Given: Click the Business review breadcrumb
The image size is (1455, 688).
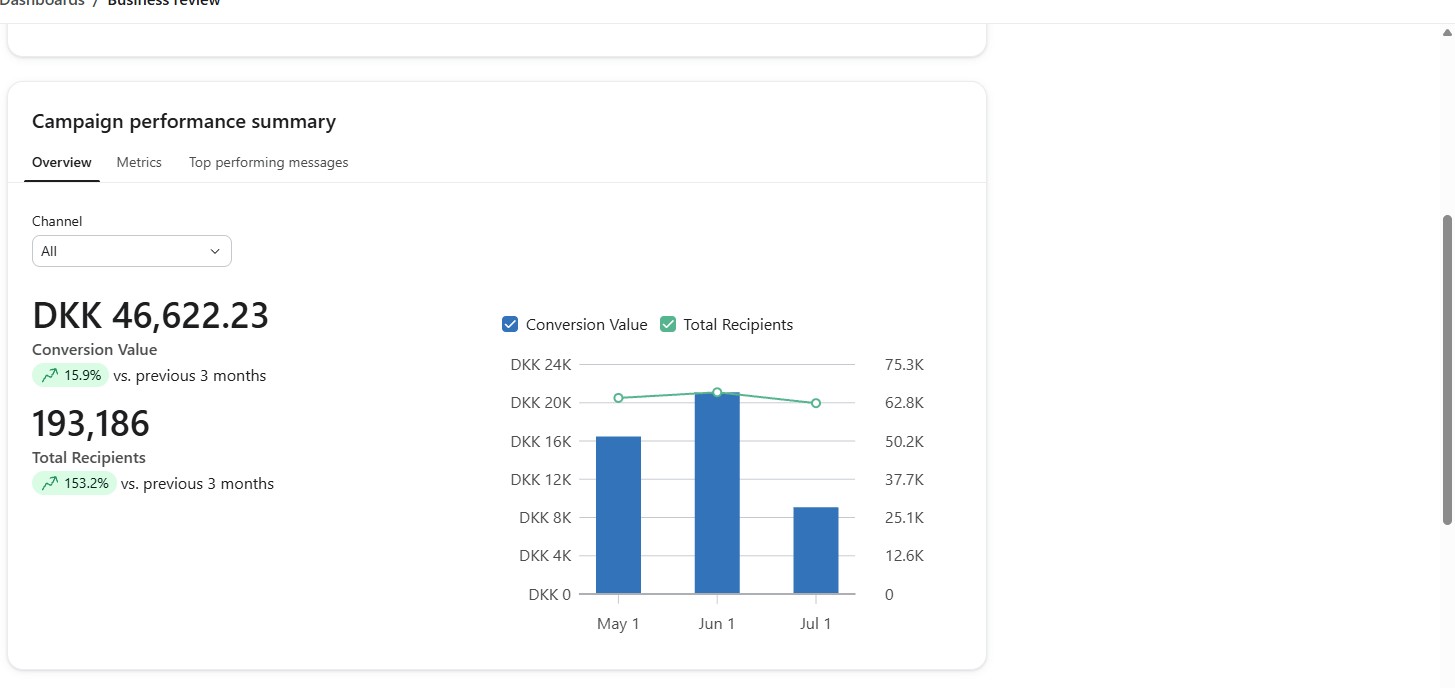Looking at the screenshot, I should point(164,4).
